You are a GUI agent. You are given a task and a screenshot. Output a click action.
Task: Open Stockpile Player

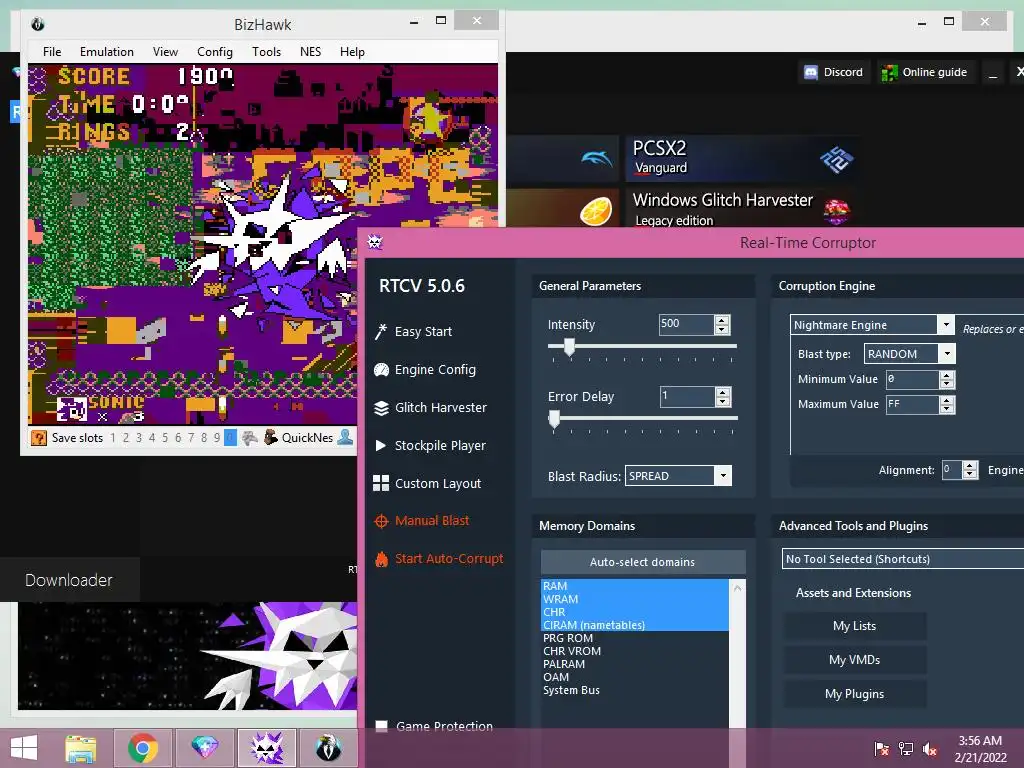point(430,445)
